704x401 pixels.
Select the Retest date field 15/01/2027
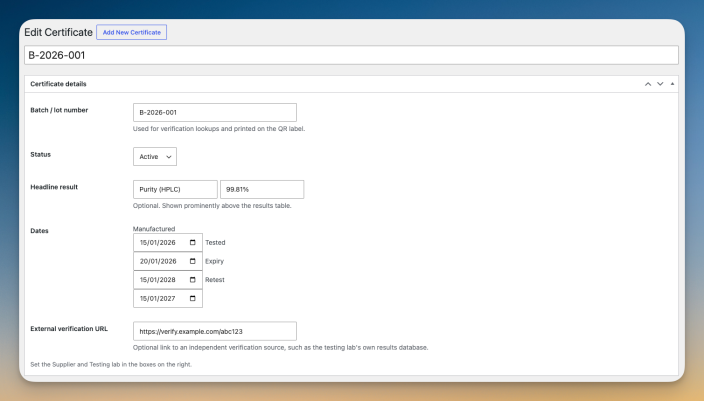(x=167, y=299)
